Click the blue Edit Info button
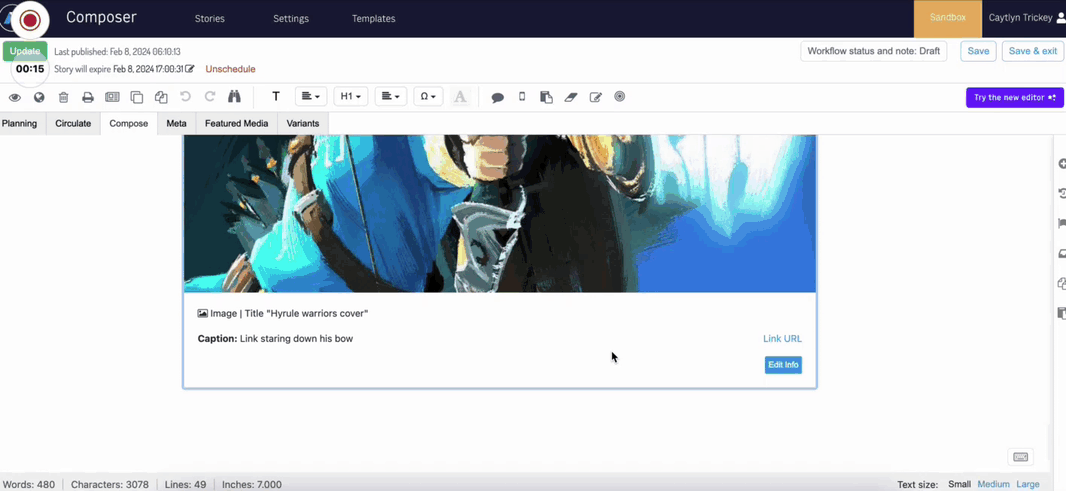The height and width of the screenshot is (491, 1066). tap(783, 365)
